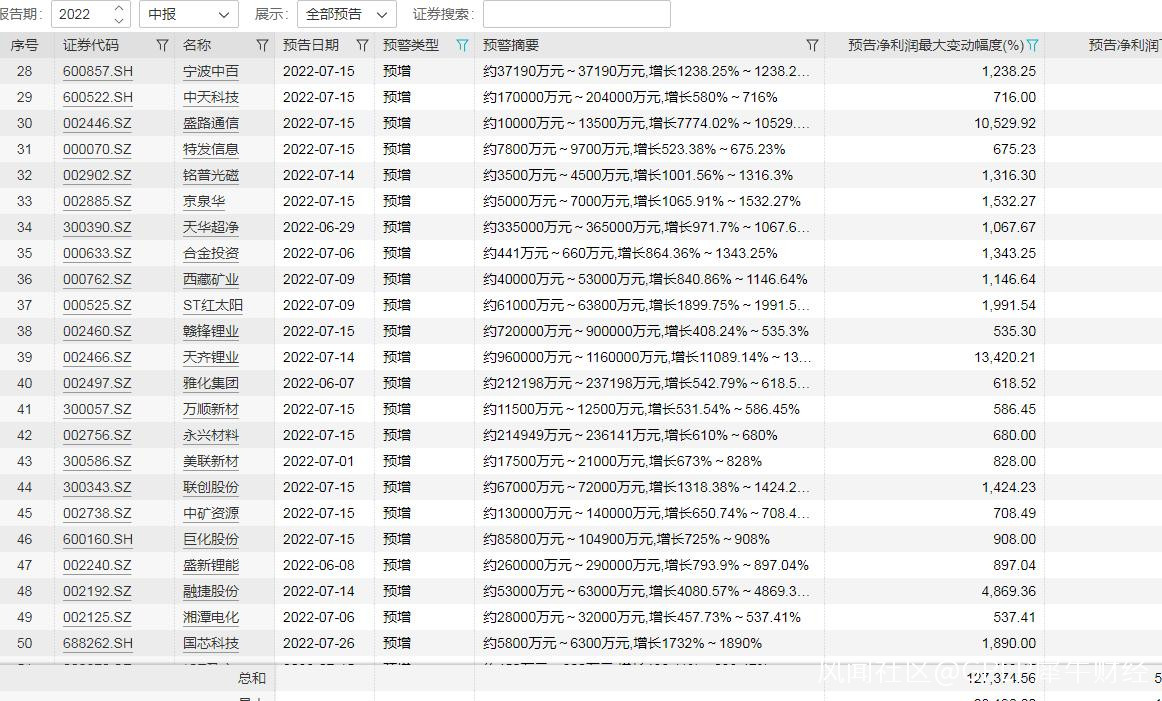Select stock name 盛新锂能

[211, 565]
